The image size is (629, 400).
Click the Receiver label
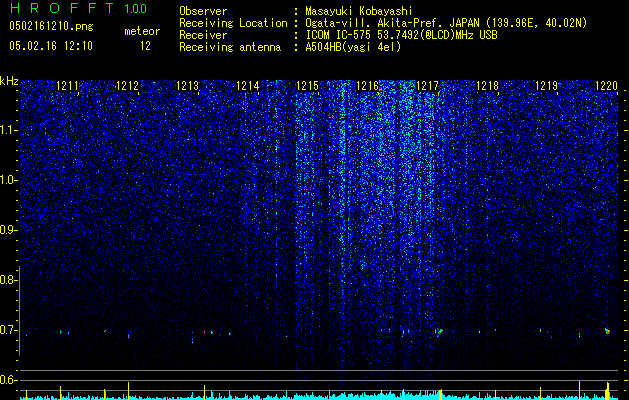tap(203, 35)
